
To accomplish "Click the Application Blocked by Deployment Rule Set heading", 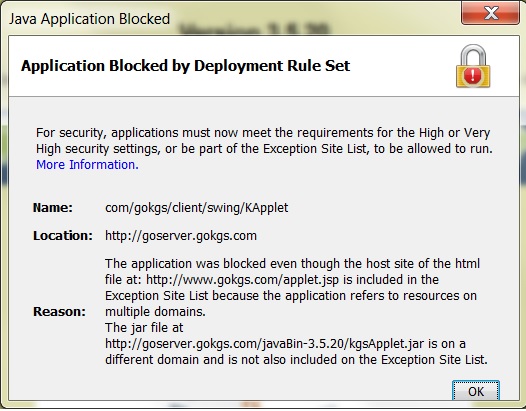I will point(186,66).
